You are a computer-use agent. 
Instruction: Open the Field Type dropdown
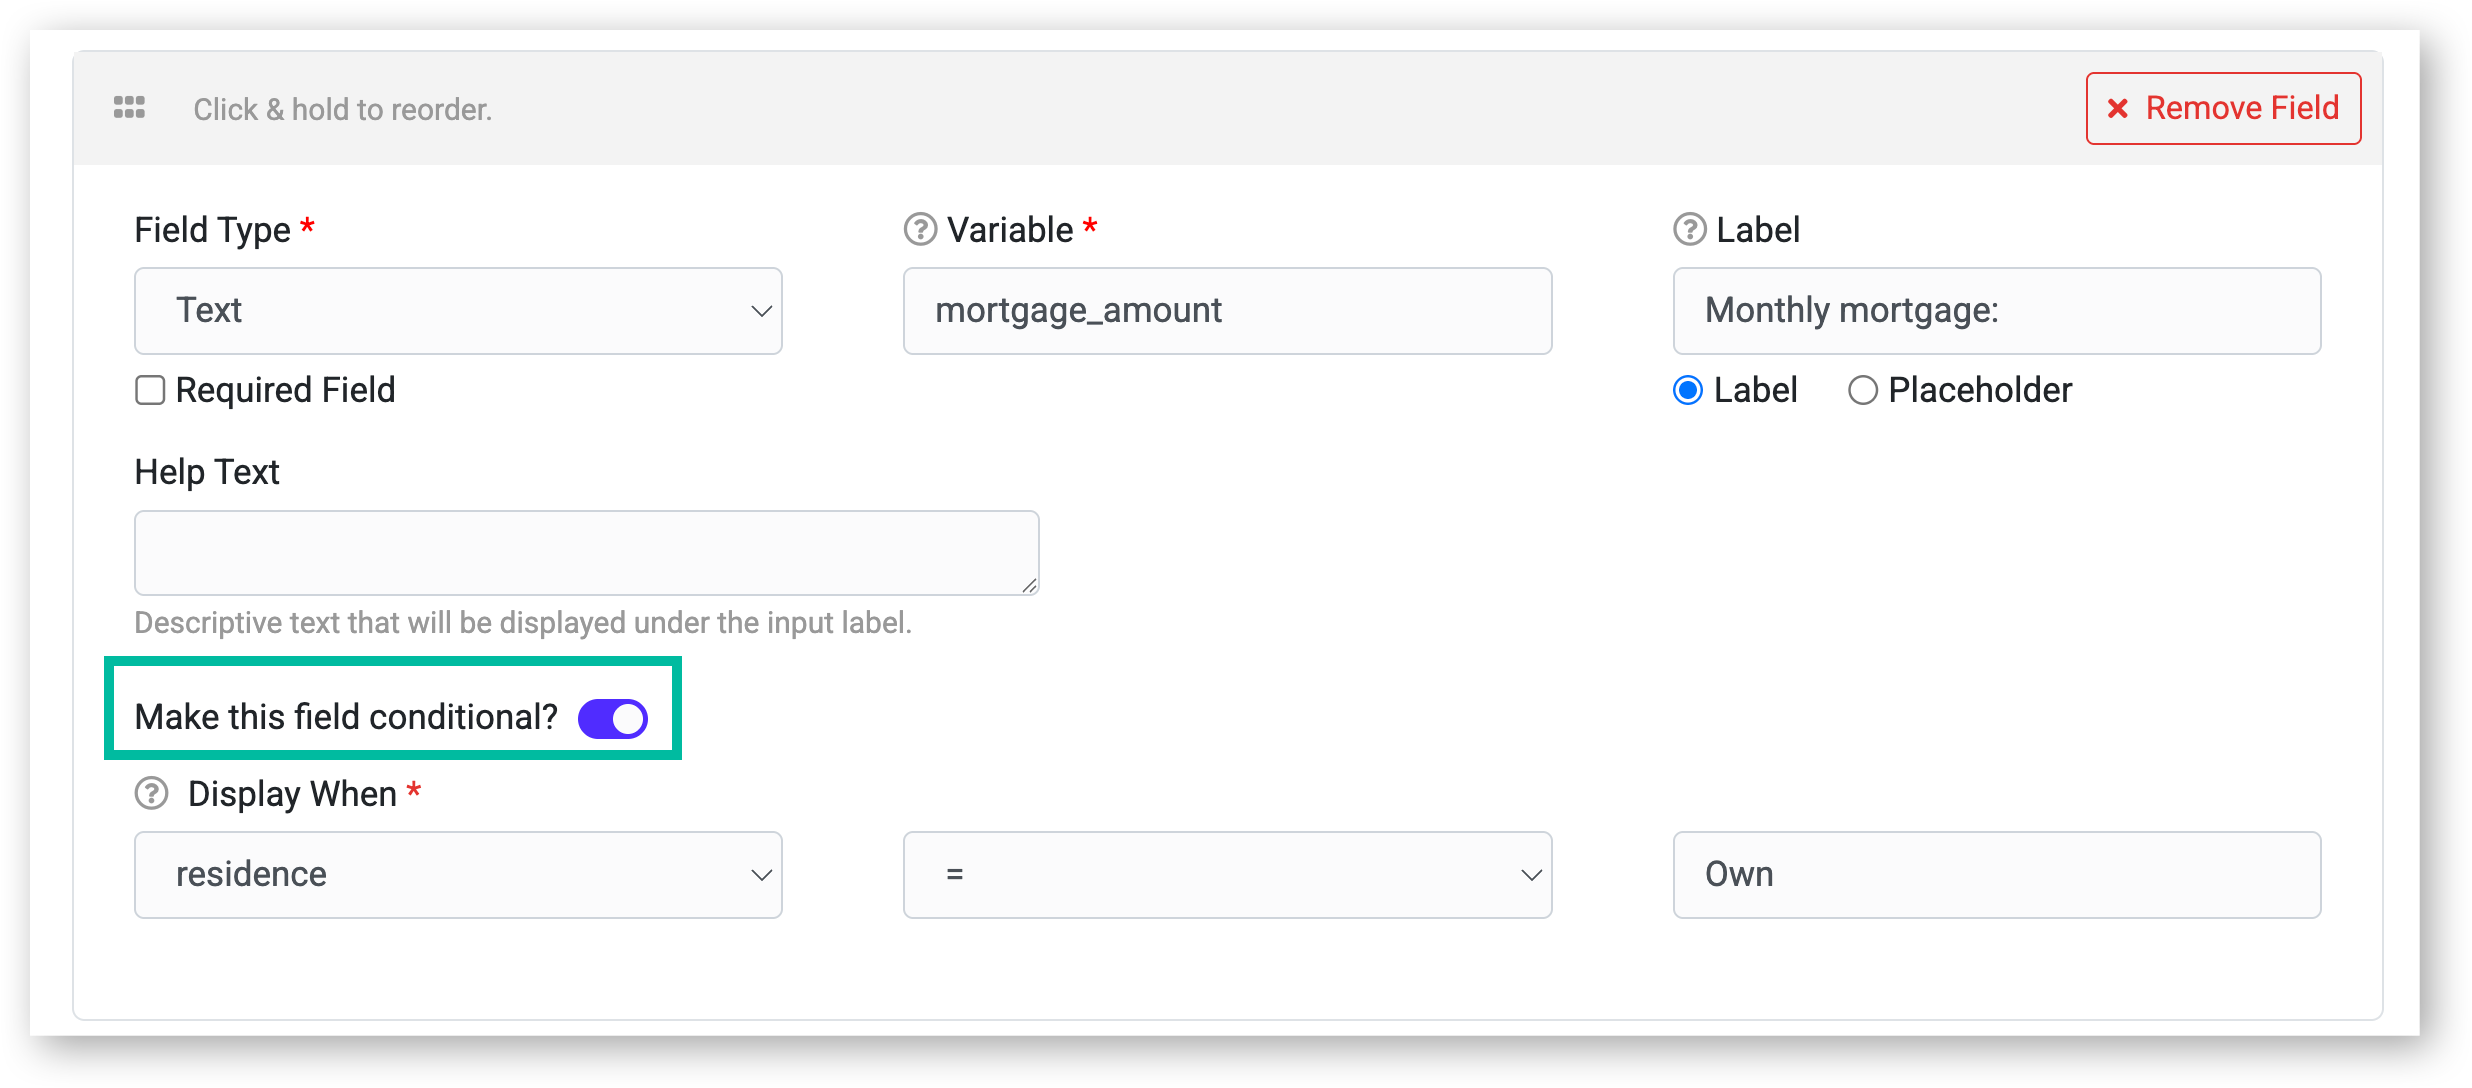tap(458, 311)
